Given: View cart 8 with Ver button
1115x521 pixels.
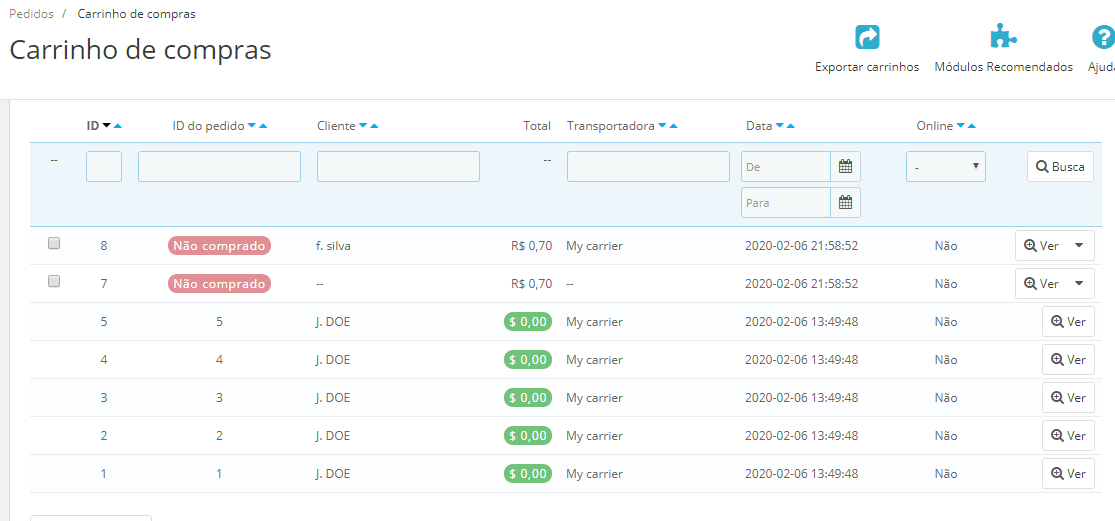Looking at the screenshot, I should coord(1042,245).
